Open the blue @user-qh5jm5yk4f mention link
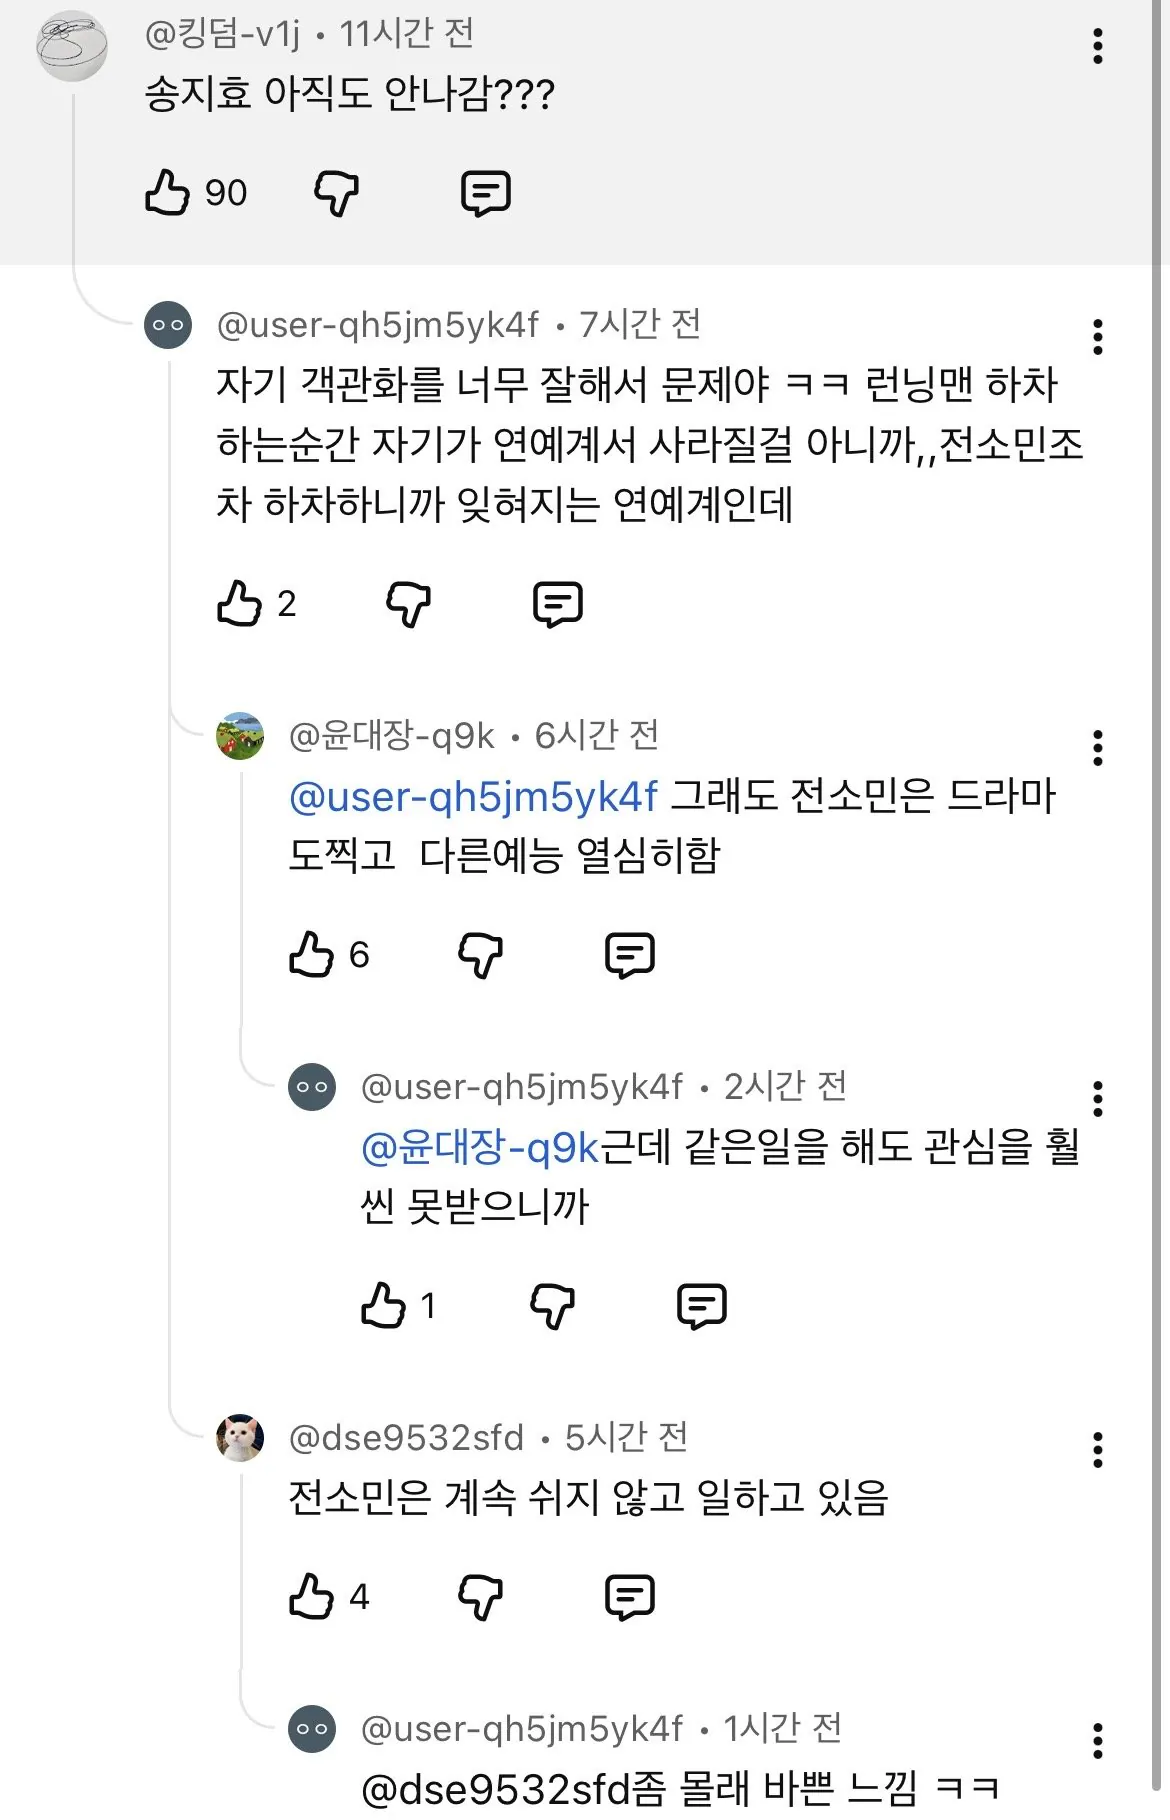 [473, 797]
